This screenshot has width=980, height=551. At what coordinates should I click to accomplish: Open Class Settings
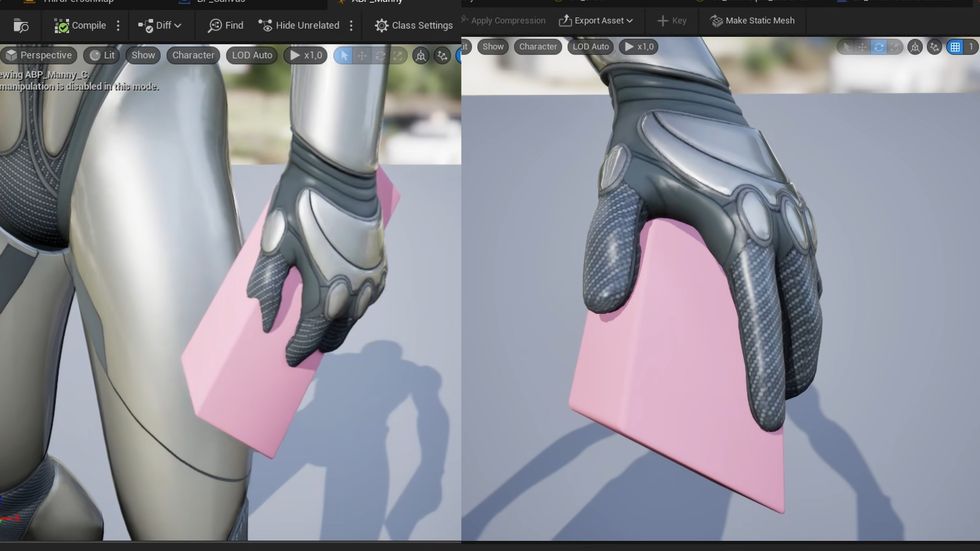point(414,26)
